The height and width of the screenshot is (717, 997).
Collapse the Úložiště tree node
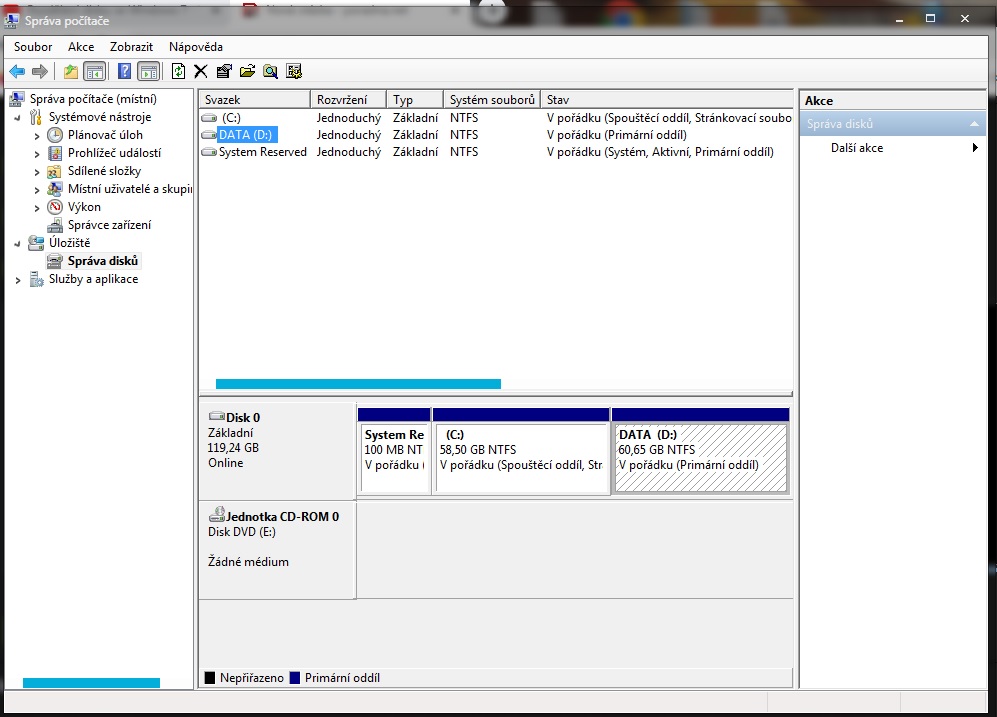(x=17, y=243)
